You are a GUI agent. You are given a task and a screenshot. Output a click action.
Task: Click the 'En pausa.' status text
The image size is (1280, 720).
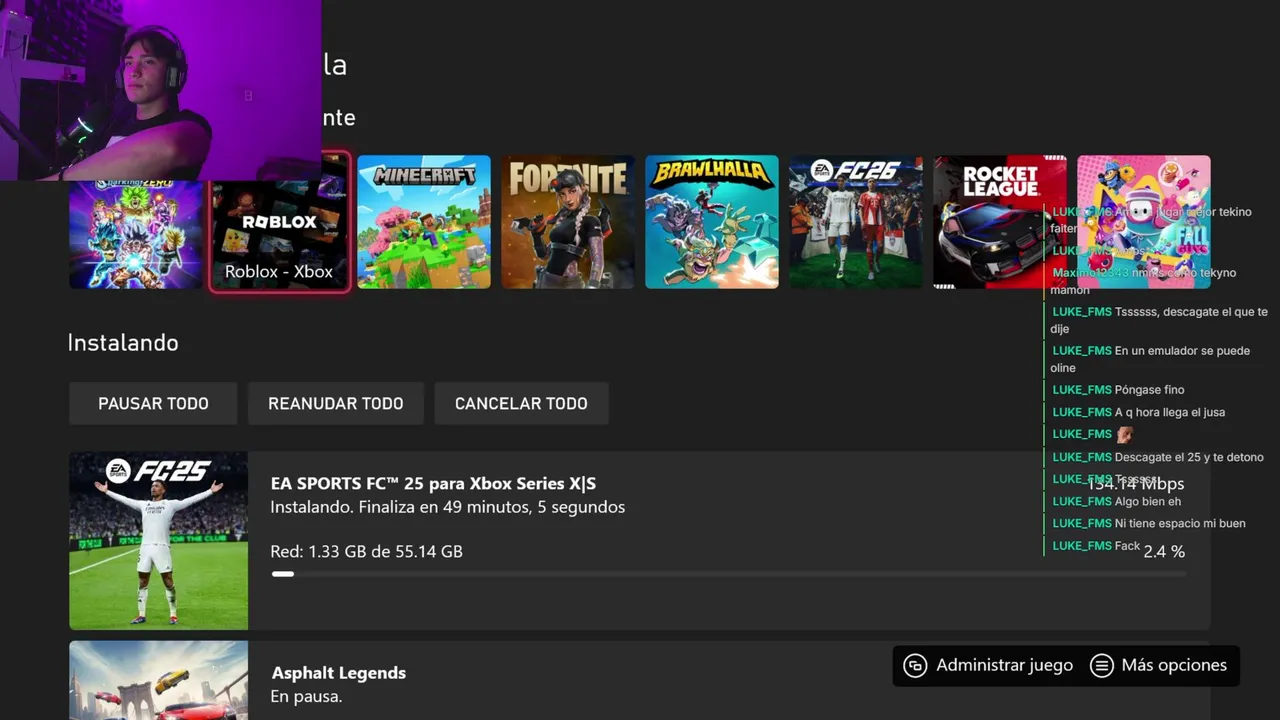[306, 696]
